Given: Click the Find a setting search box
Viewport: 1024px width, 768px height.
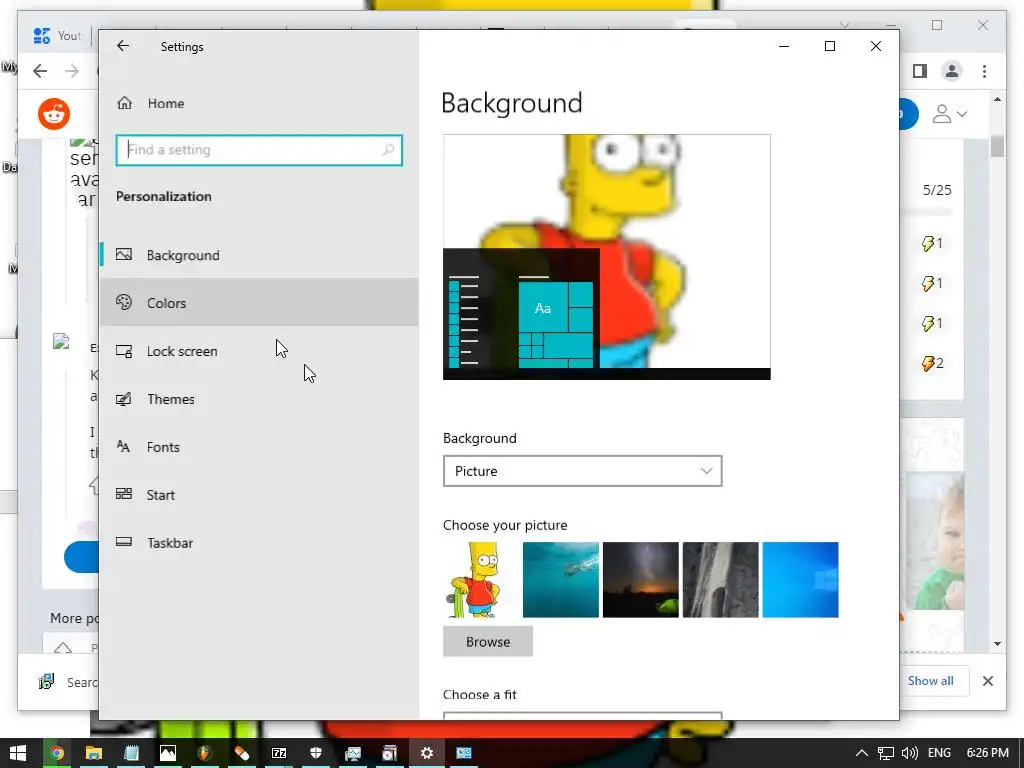Looking at the screenshot, I should pos(259,150).
